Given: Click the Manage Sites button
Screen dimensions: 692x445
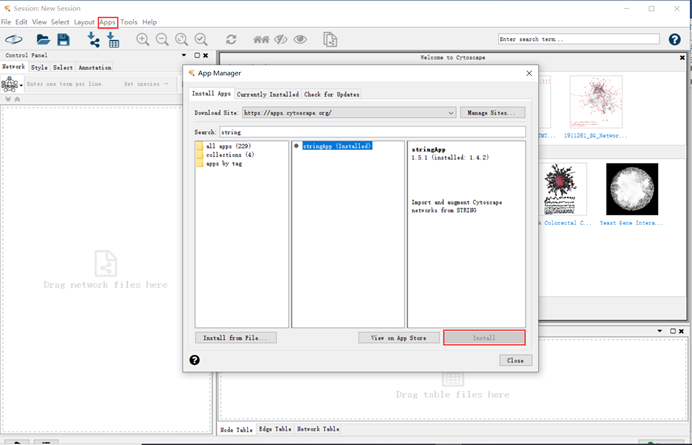Looking at the screenshot, I should click(x=493, y=113).
